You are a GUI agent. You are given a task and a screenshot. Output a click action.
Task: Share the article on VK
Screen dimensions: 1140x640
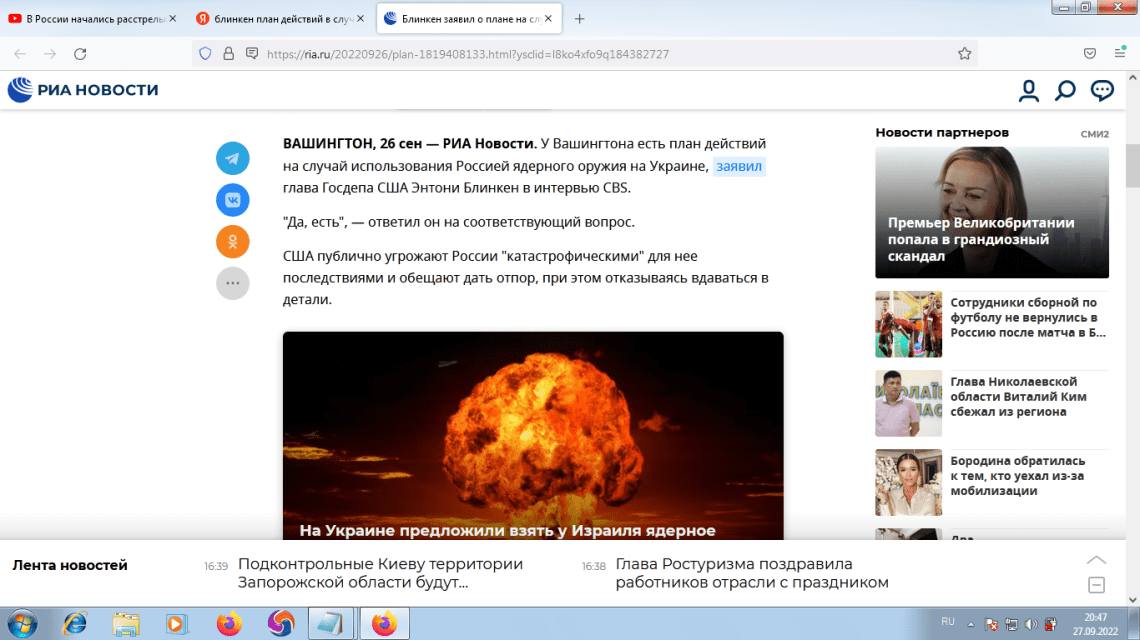coord(232,200)
